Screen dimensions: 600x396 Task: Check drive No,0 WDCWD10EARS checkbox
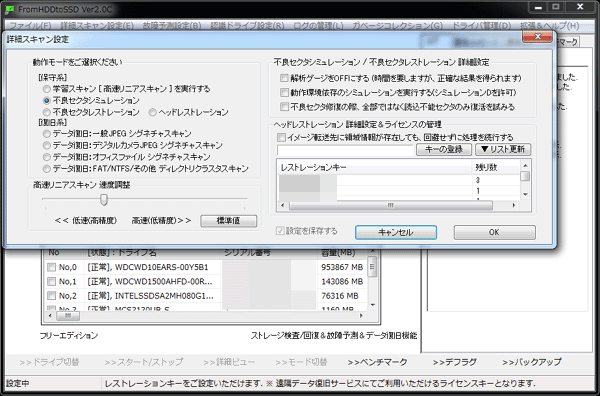pyautogui.click(x=51, y=267)
